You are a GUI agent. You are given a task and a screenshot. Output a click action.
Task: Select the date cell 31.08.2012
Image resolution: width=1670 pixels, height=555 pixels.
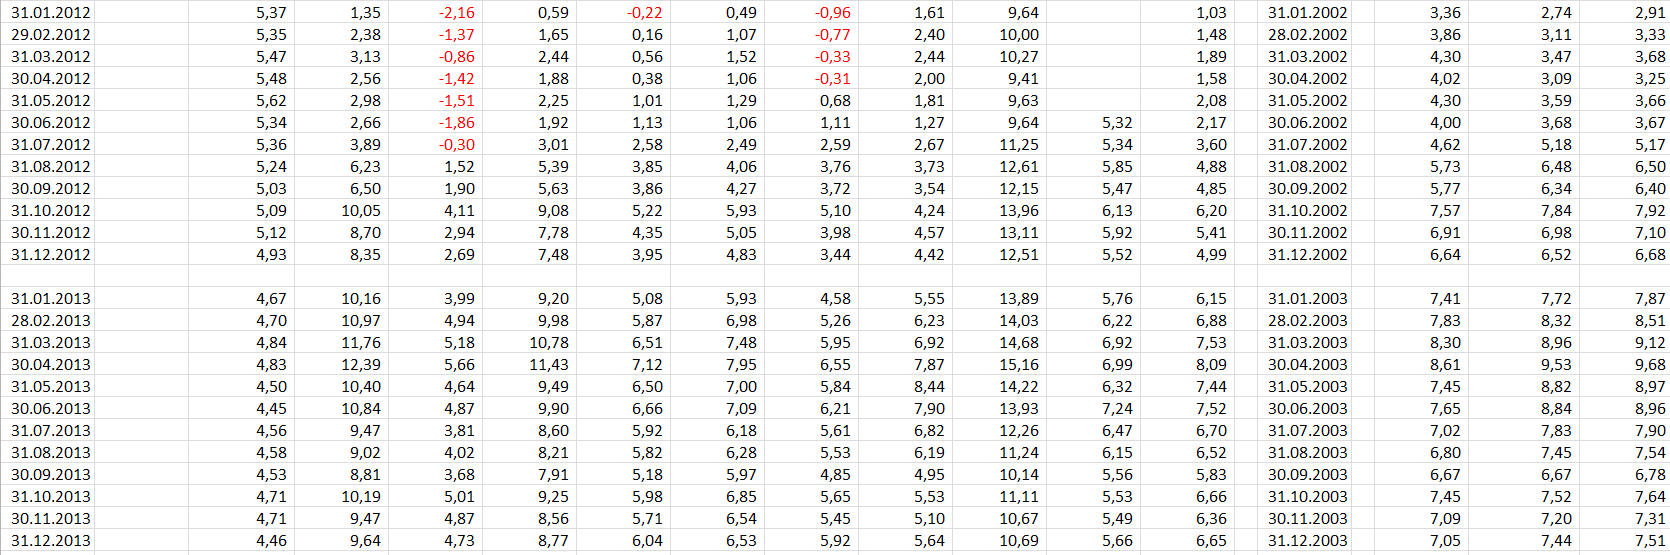point(50,167)
